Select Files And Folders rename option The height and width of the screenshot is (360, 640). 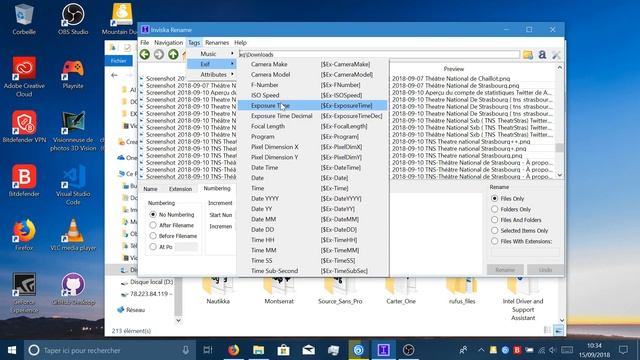(x=516, y=220)
